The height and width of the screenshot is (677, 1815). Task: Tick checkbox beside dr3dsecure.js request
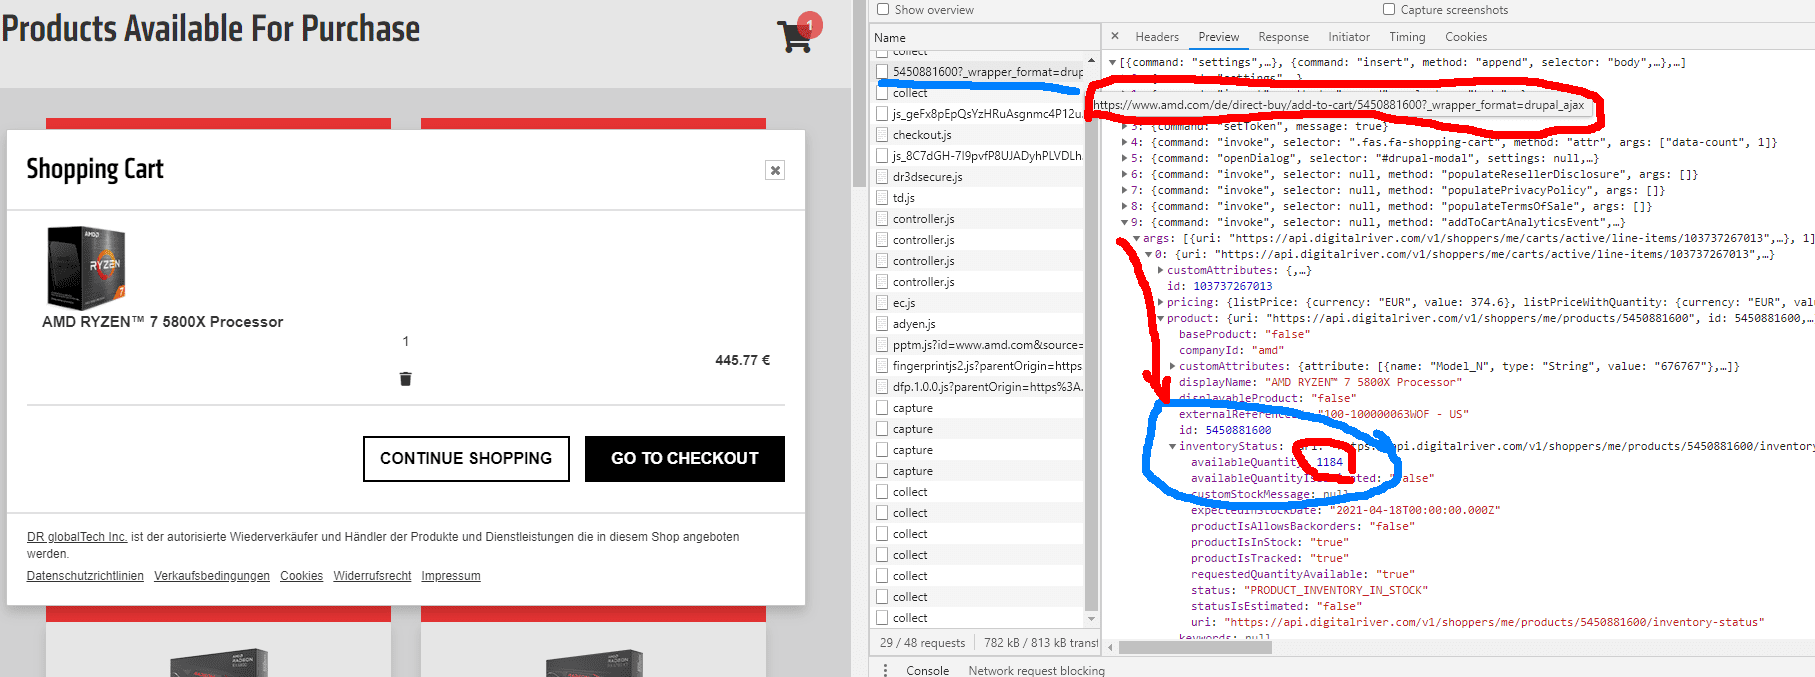point(882,177)
